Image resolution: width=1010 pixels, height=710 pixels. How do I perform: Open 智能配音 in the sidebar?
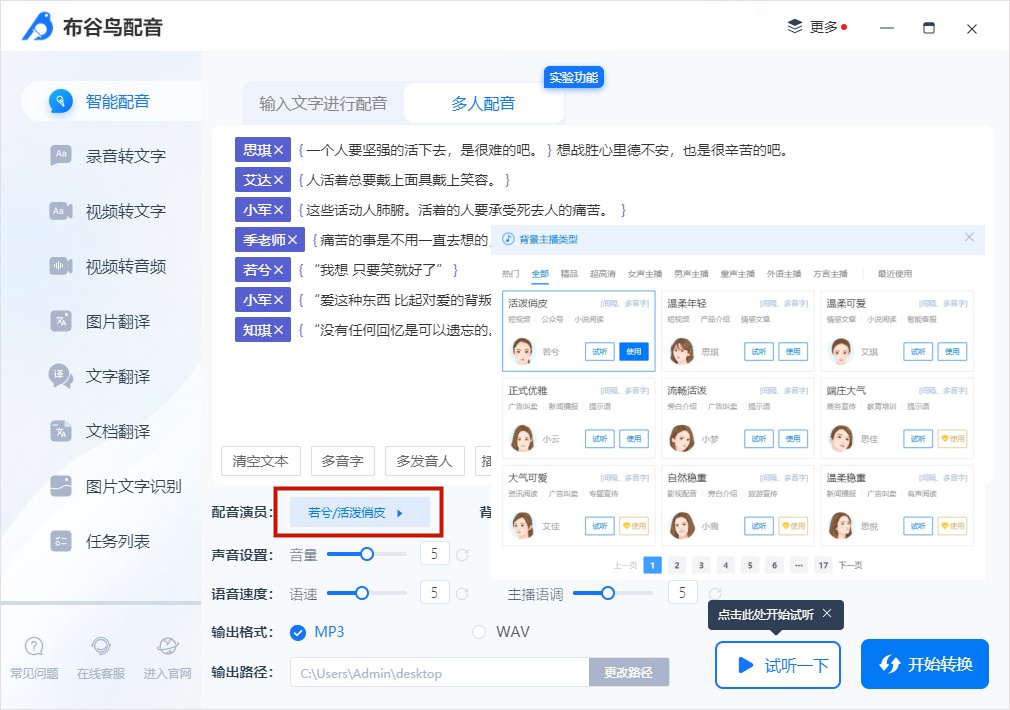click(x=111, y=101)
